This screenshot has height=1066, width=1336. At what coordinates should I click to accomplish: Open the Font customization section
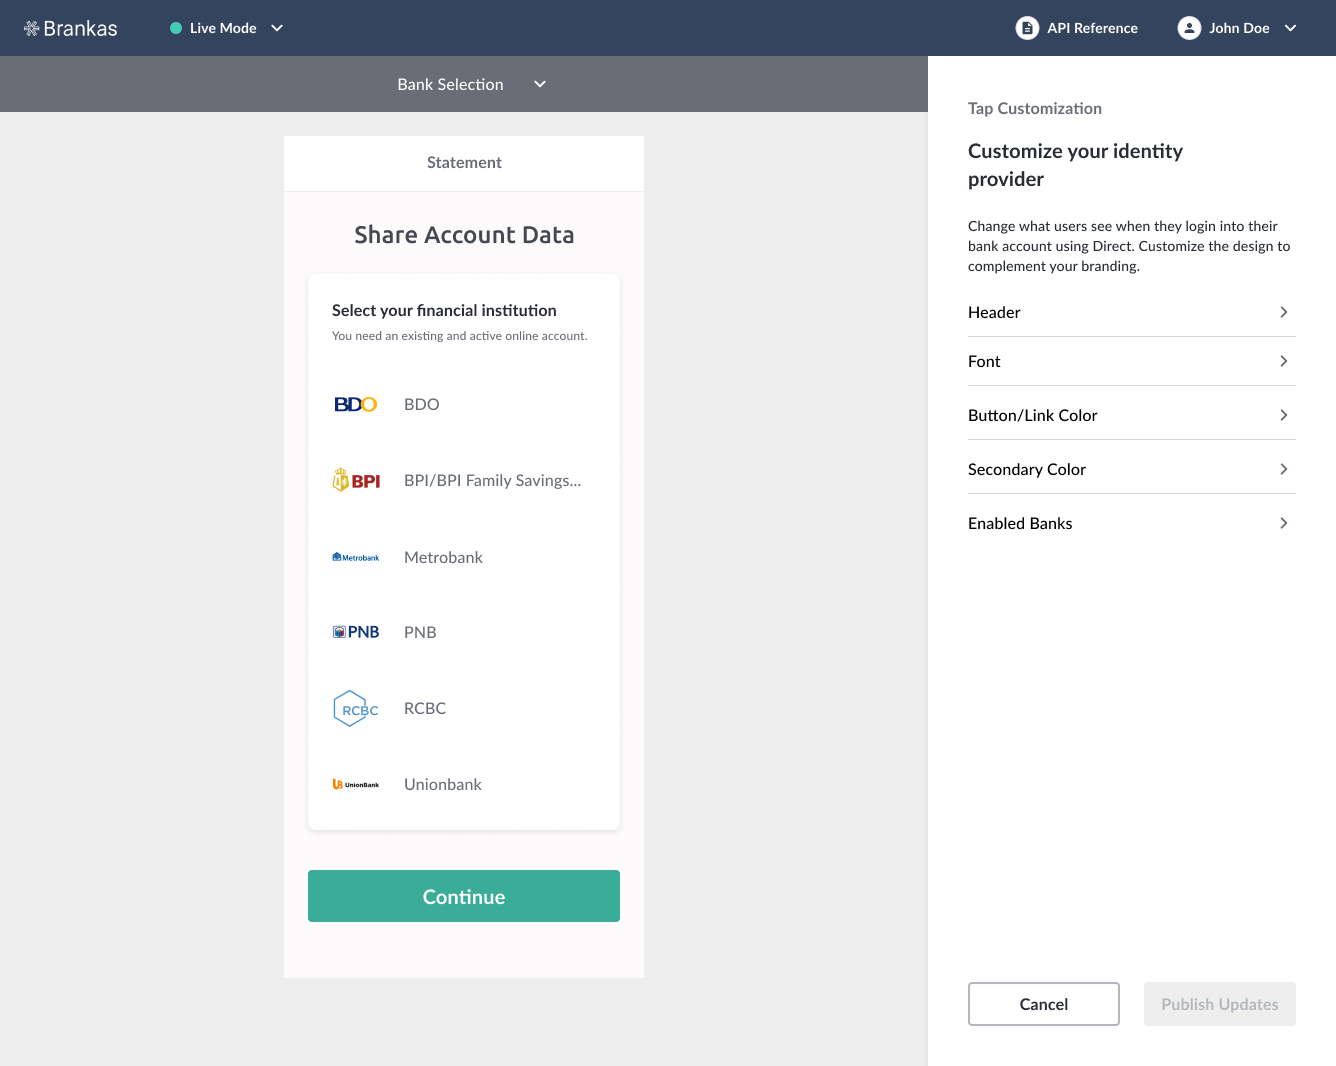click(x=1132, y=361)
